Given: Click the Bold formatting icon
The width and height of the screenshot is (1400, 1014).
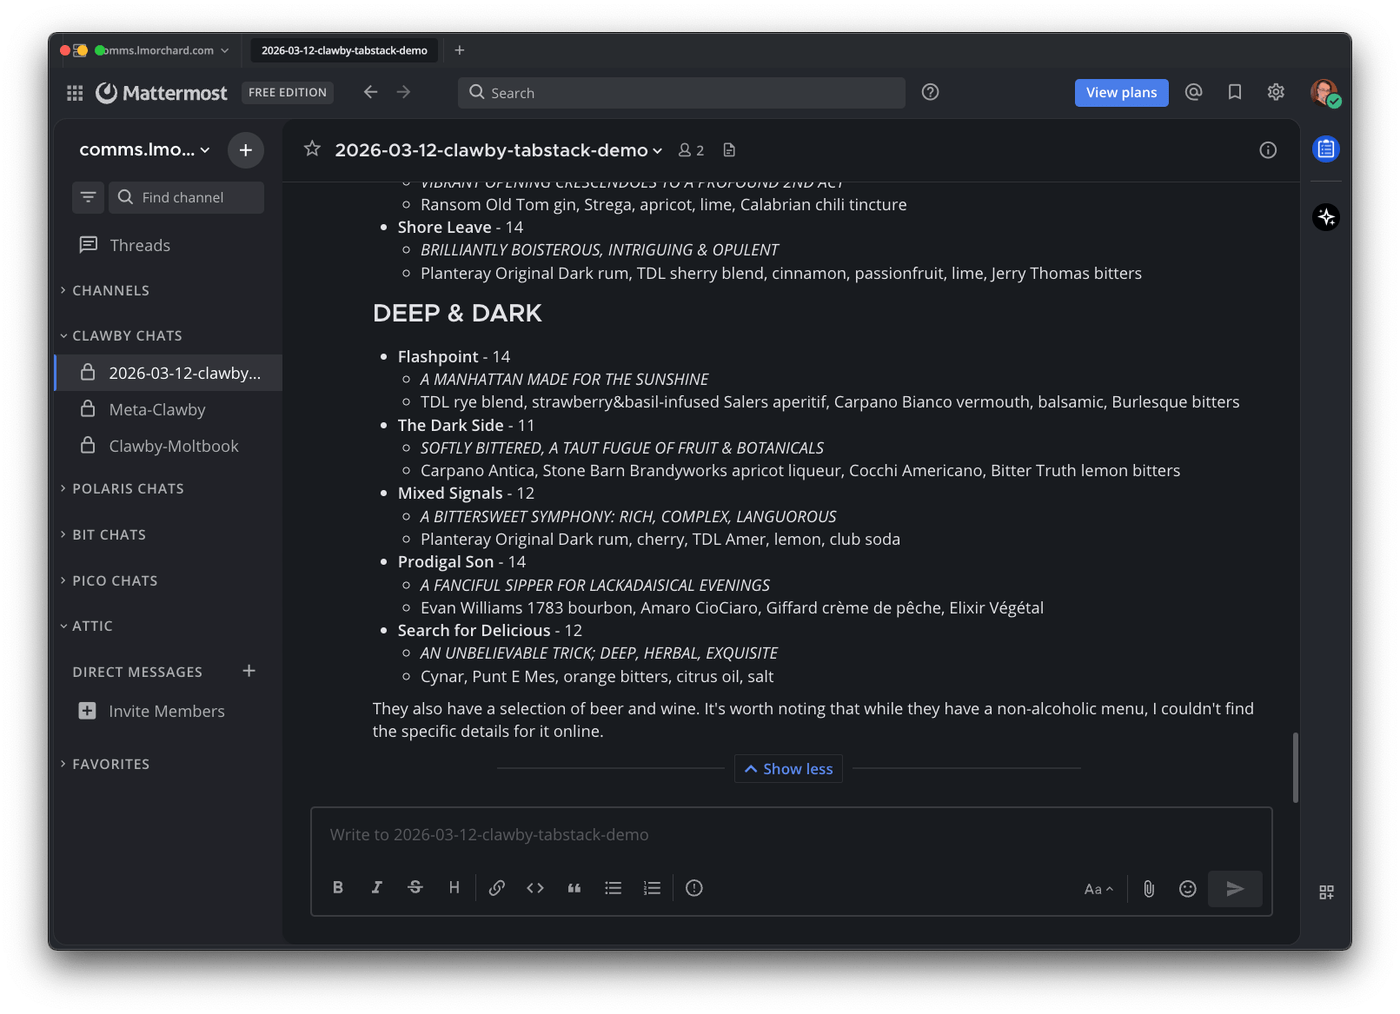Looking at the screenshot, I should point(338,888).
